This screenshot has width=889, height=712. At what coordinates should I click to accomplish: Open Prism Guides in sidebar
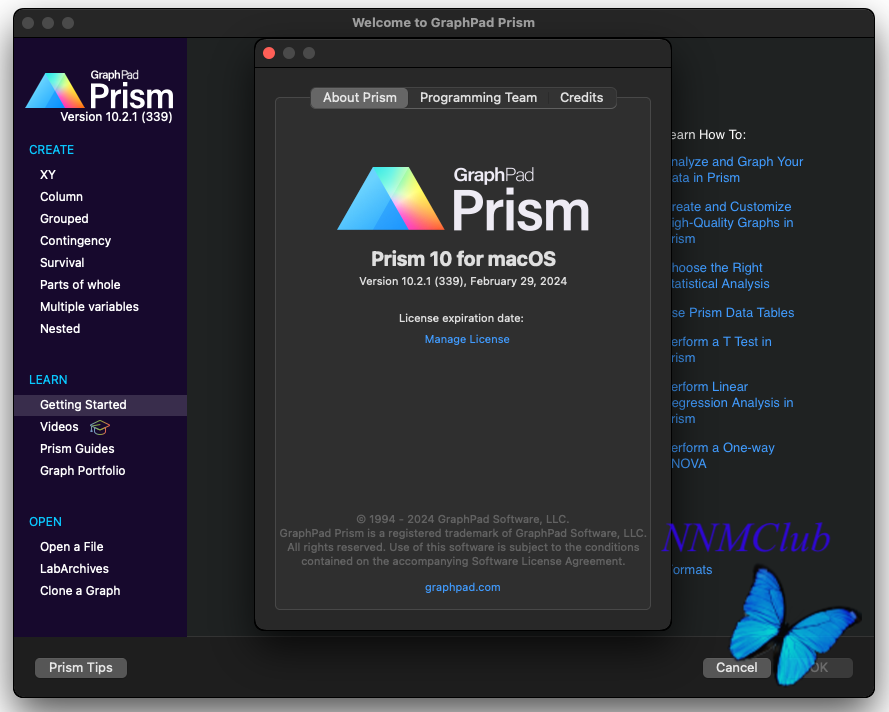(x=77, y=448)
